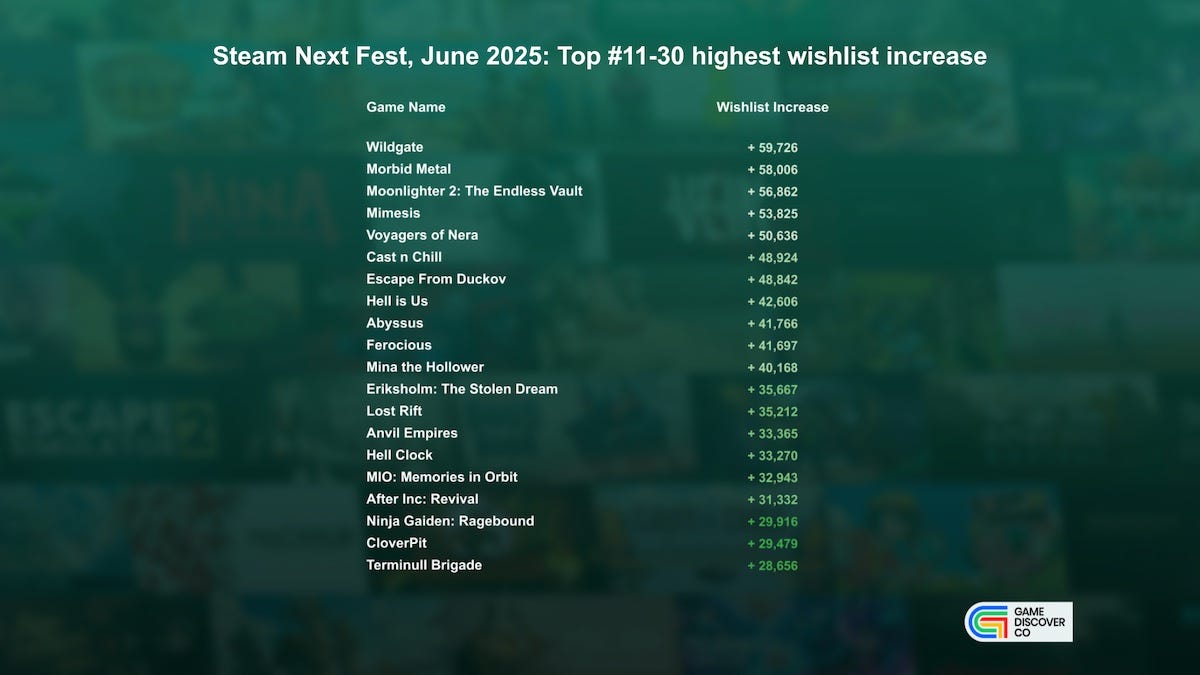Viewport: 1200px width, 675px height.
Task: Click the value '+ 48,924'
Action: 772,258
